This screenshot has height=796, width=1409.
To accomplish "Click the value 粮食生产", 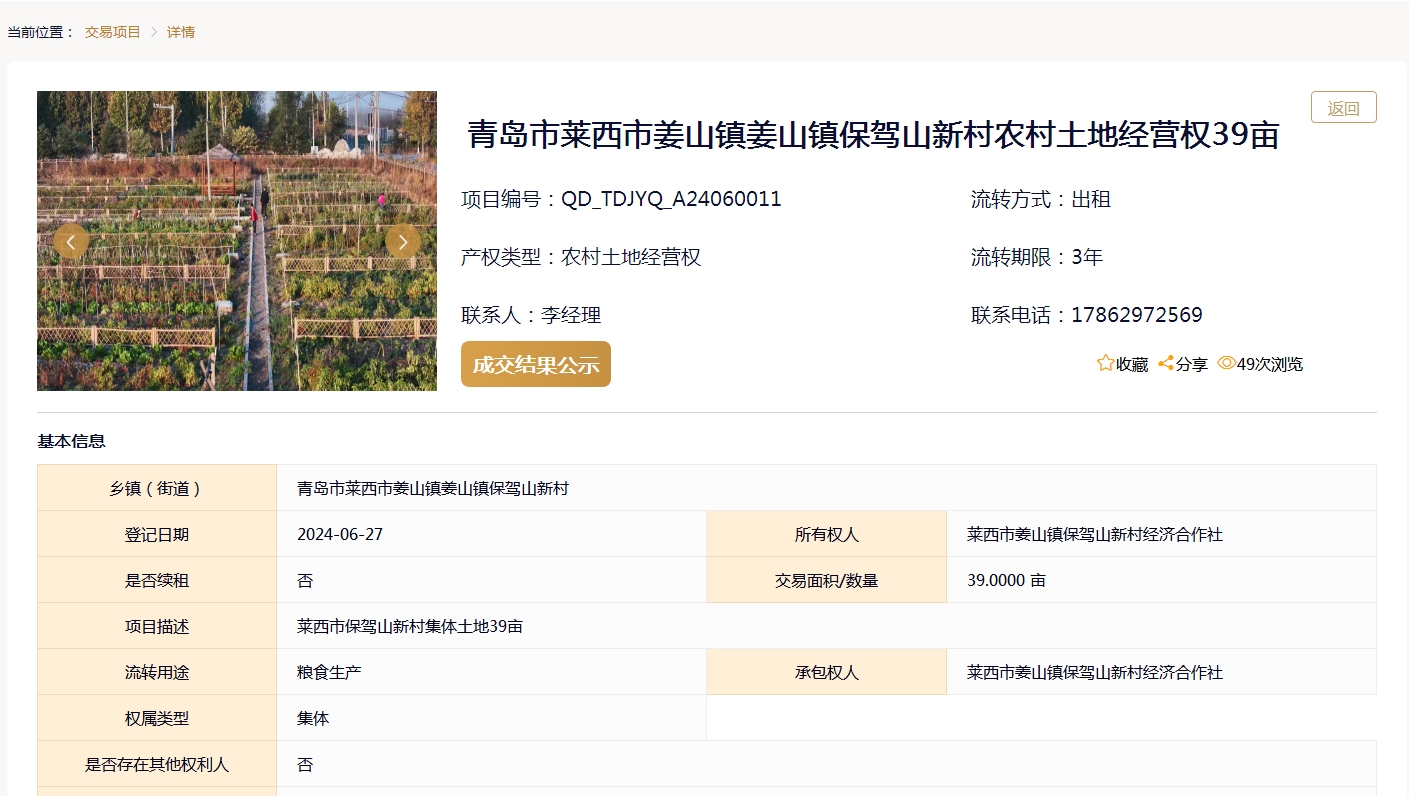I will [x=329, y=672].
